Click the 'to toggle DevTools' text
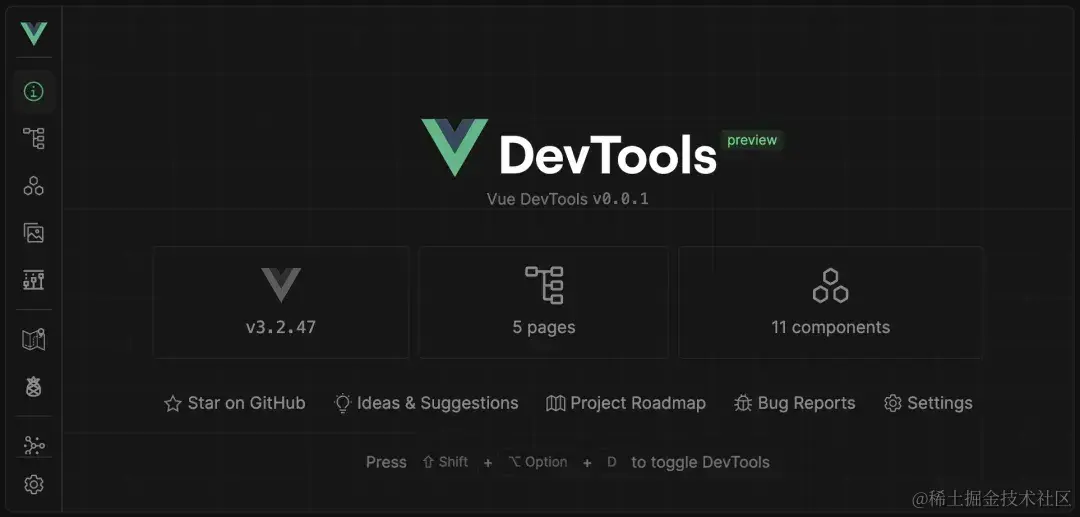The height and width of the screenshot is (517, 1080). tap(700, 462)
